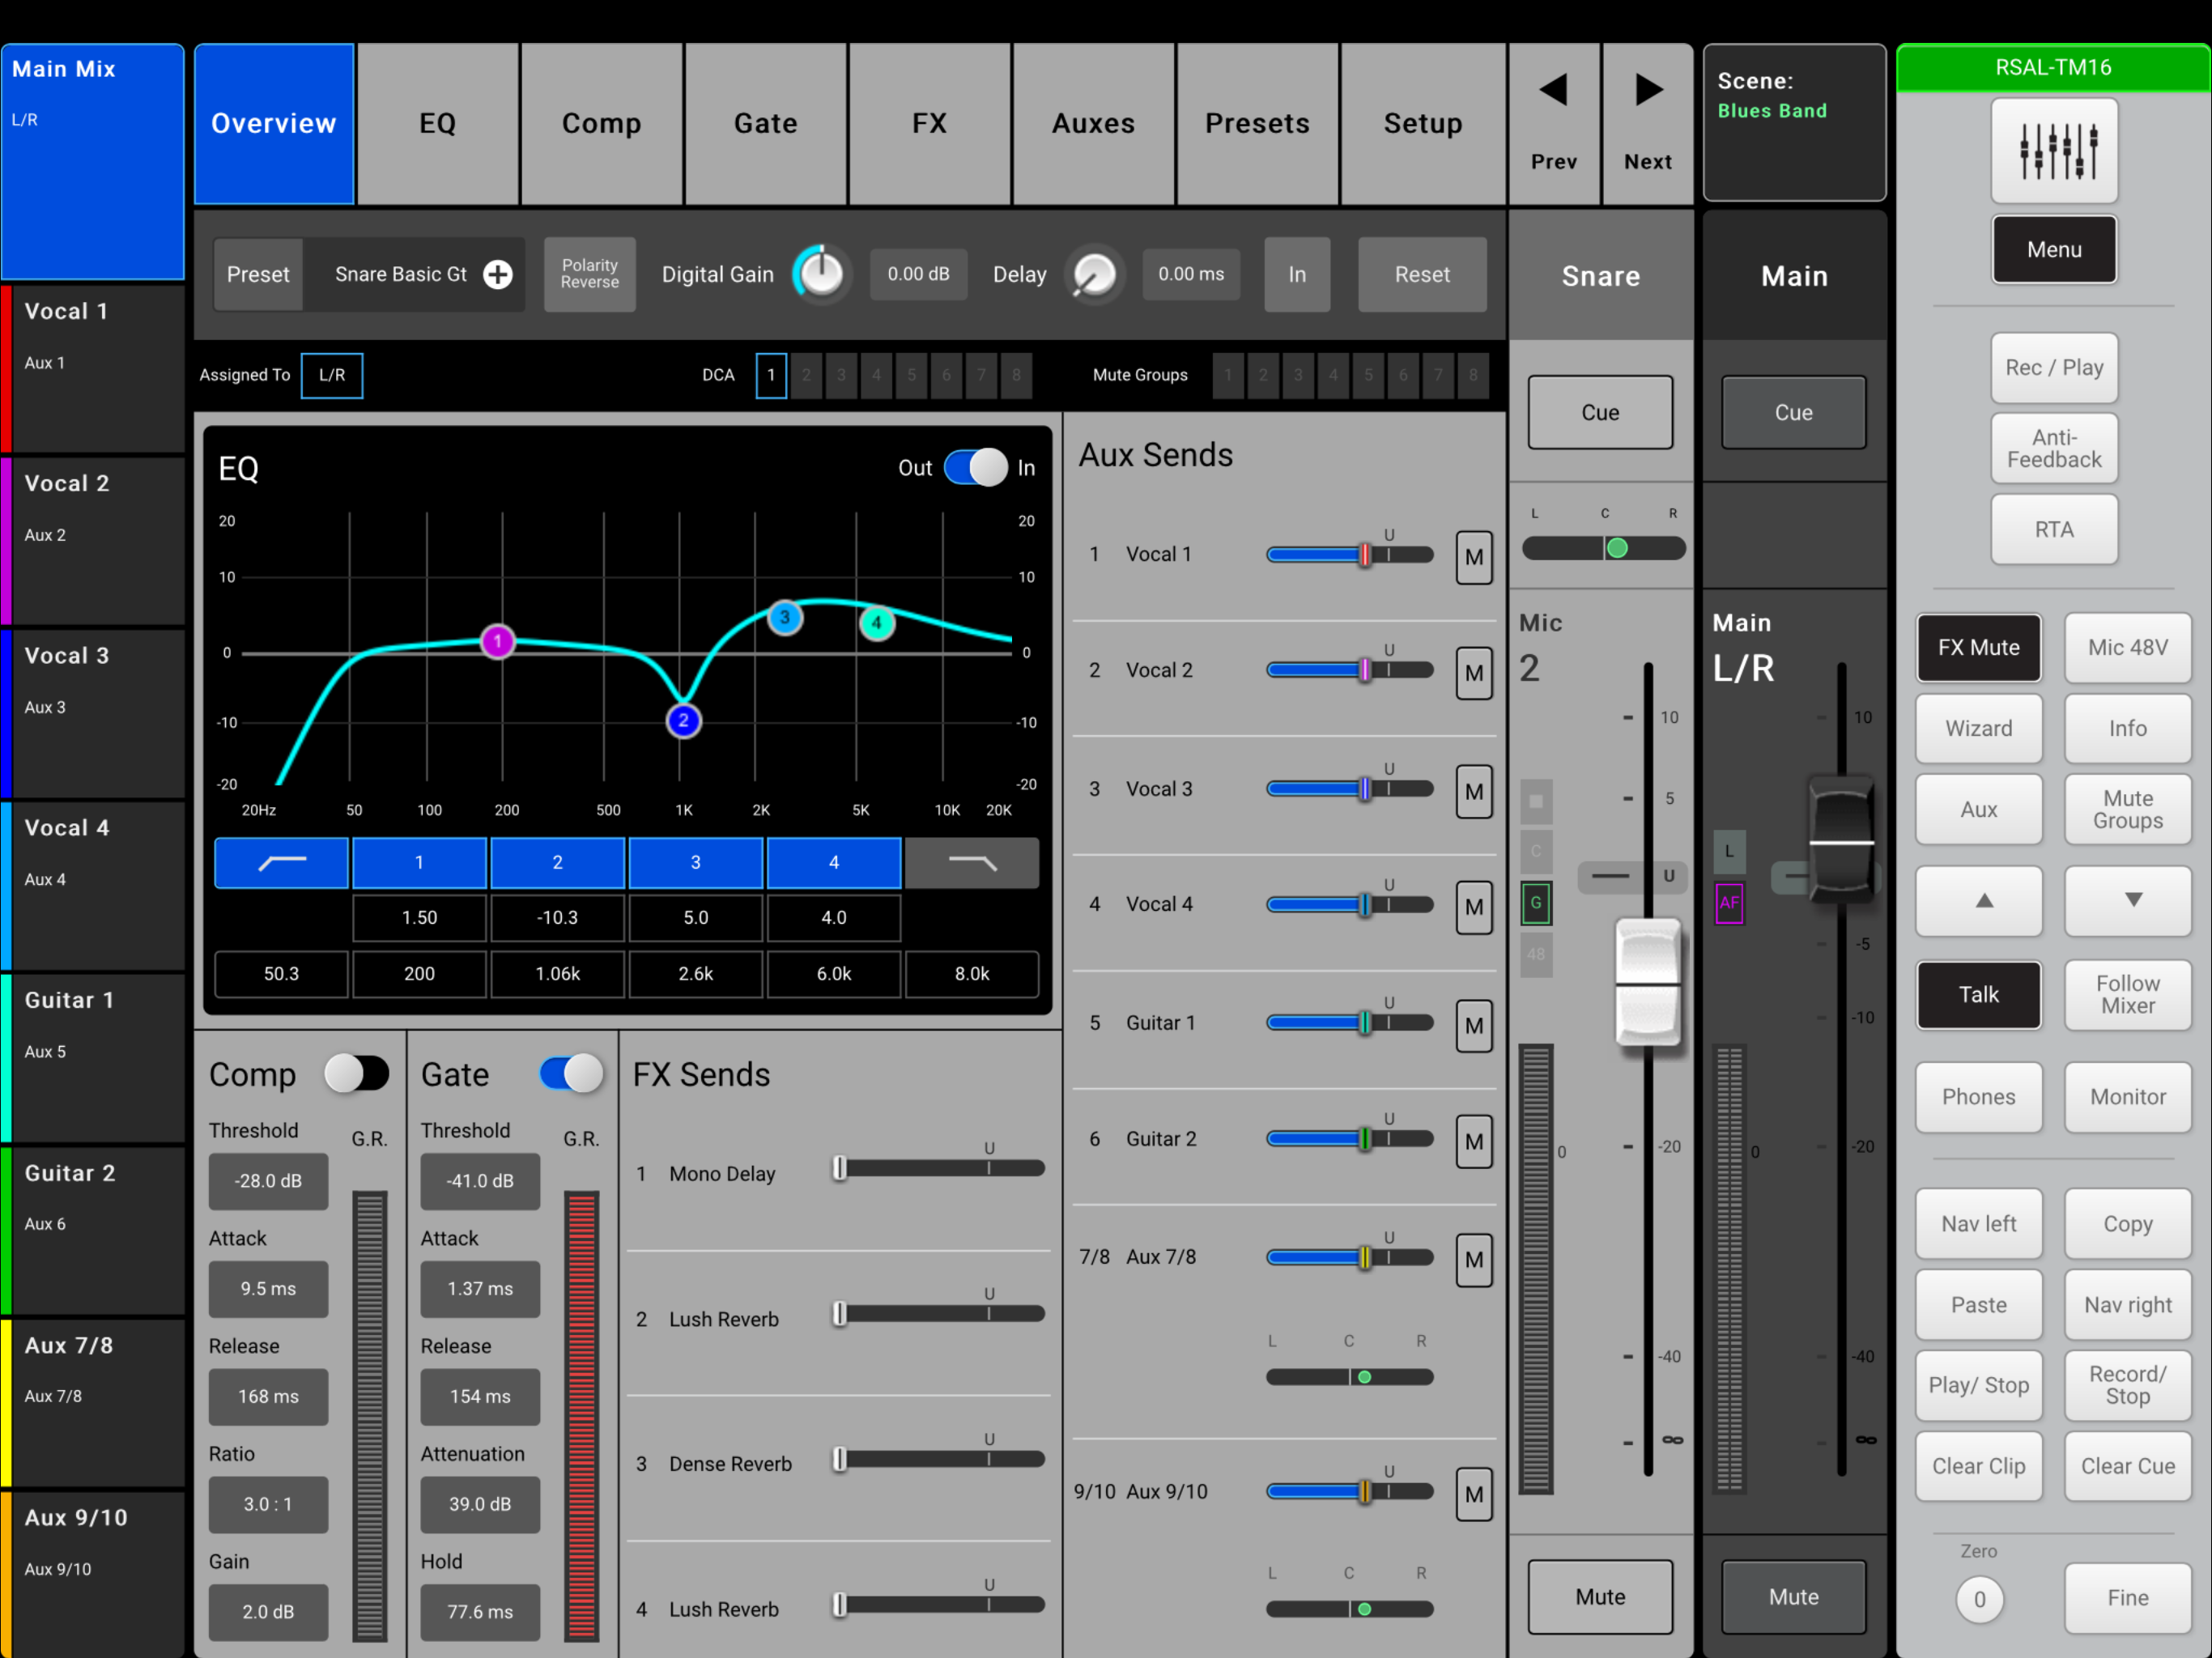Toggle the EQ Out/In switch
The width and height of the screenshot is (2212, 1658).
(975, 467)
